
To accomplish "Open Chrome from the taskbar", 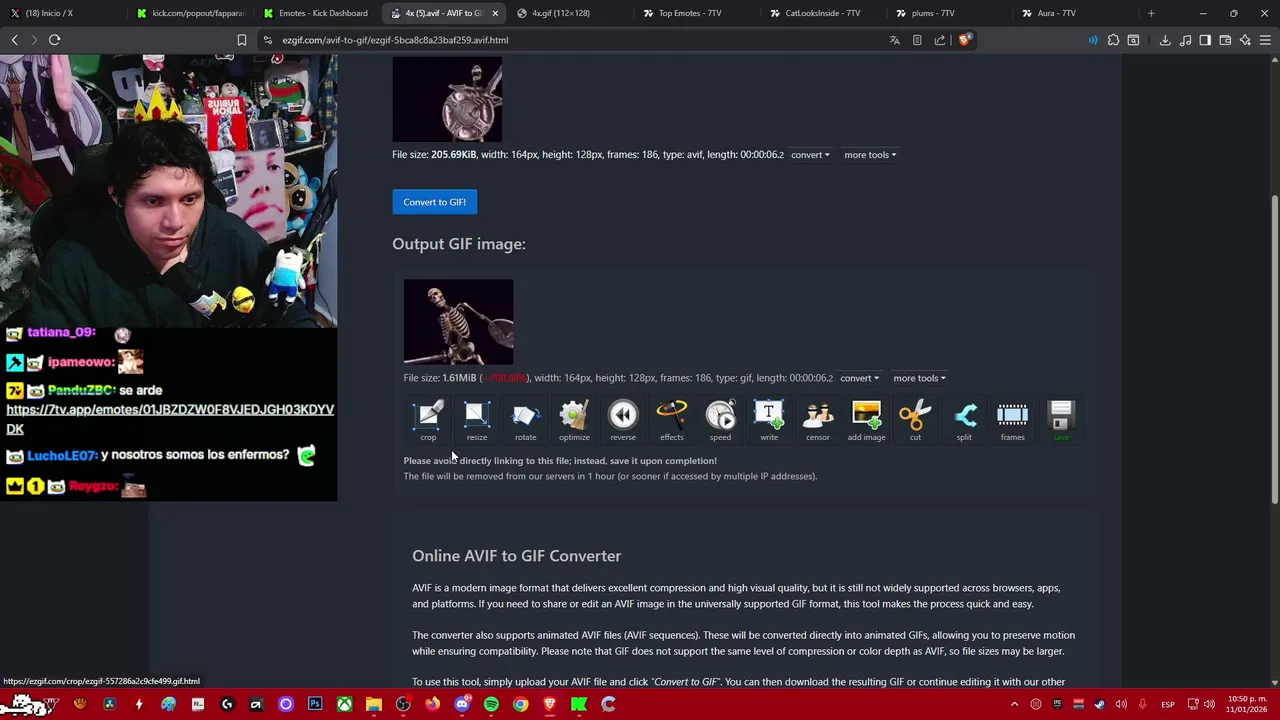I will tap(520, 704).
